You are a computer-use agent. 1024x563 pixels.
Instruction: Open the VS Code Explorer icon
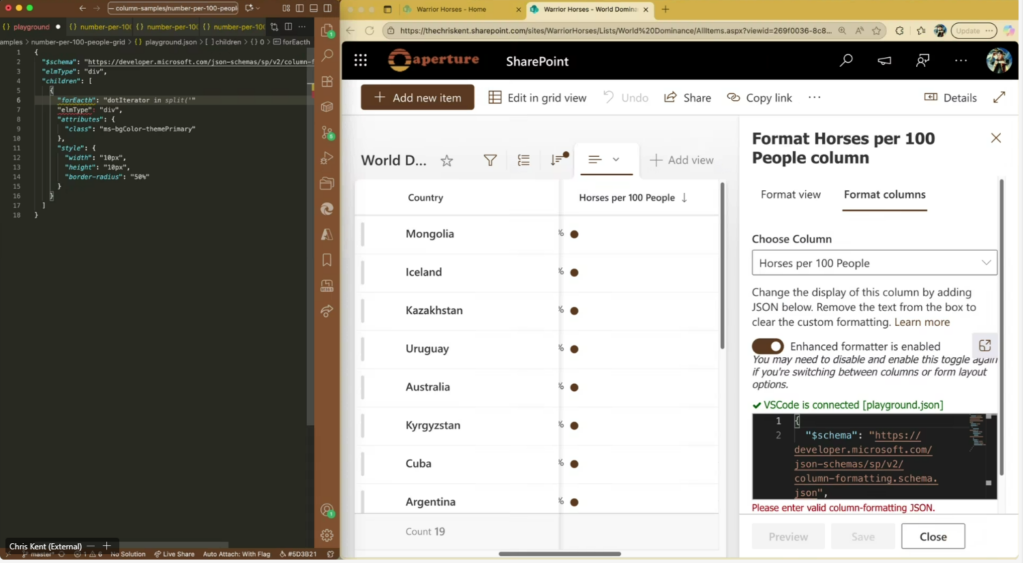[x=327, y=31]
